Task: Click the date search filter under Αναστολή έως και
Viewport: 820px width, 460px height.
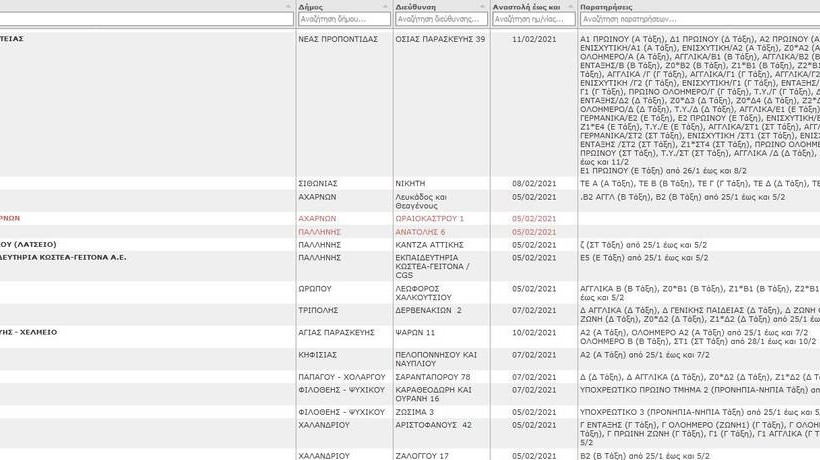Action: click(532, 19)
